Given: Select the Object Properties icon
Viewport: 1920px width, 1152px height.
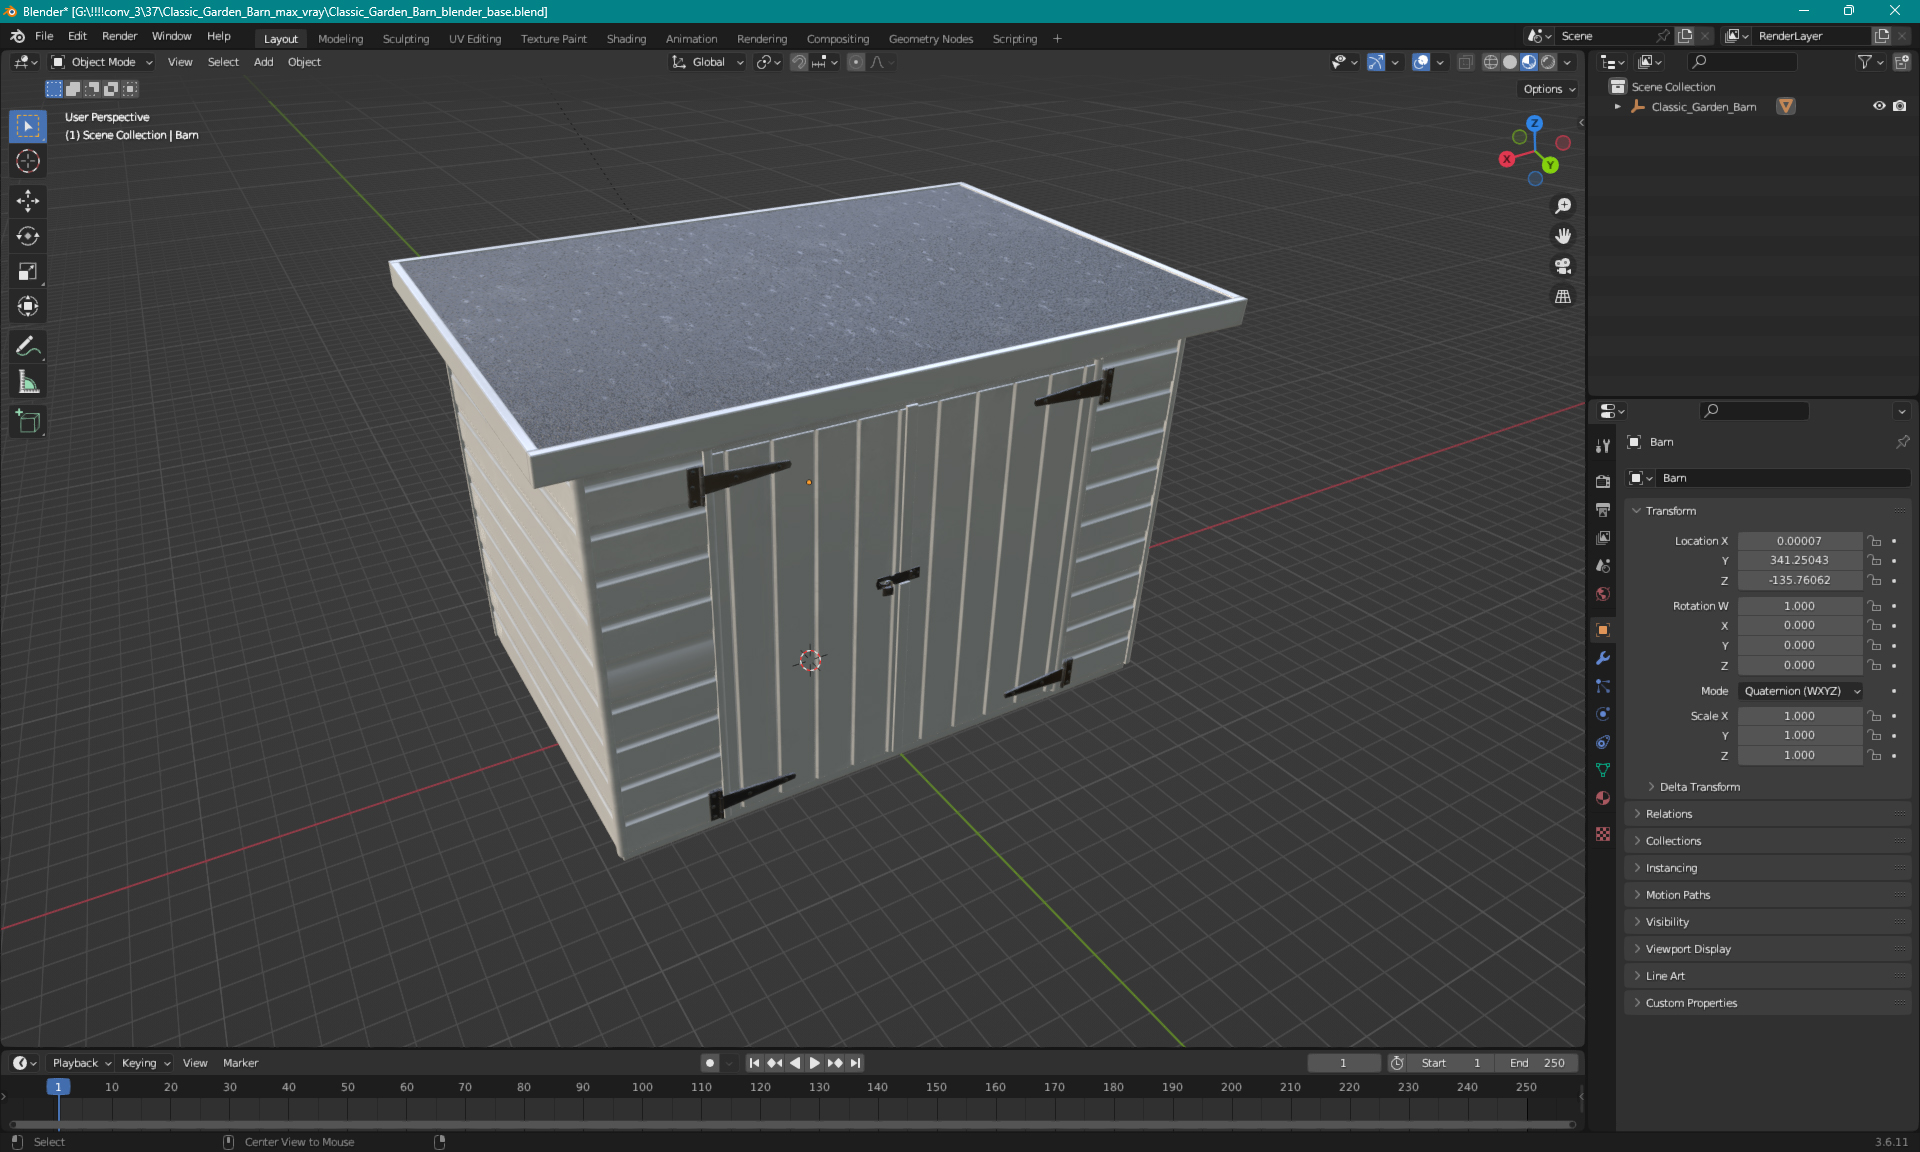Looking at the screenshot, I should click(1603, 629).
